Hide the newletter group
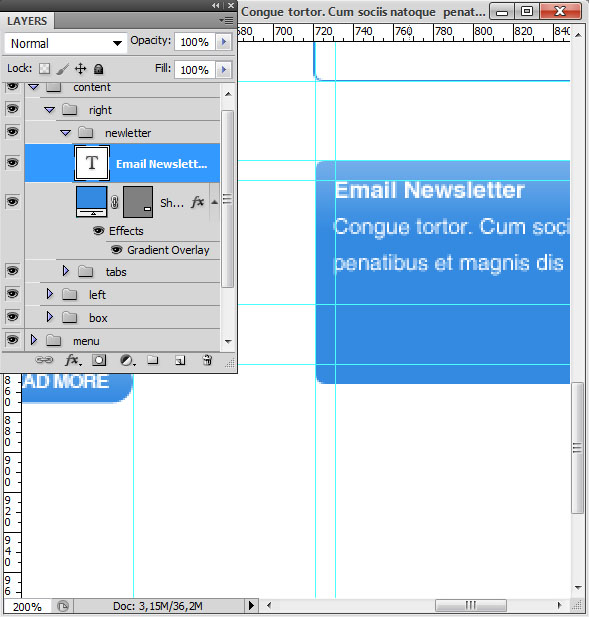The width and height of the screenshot is (589, 617). [x=13, y=131]
